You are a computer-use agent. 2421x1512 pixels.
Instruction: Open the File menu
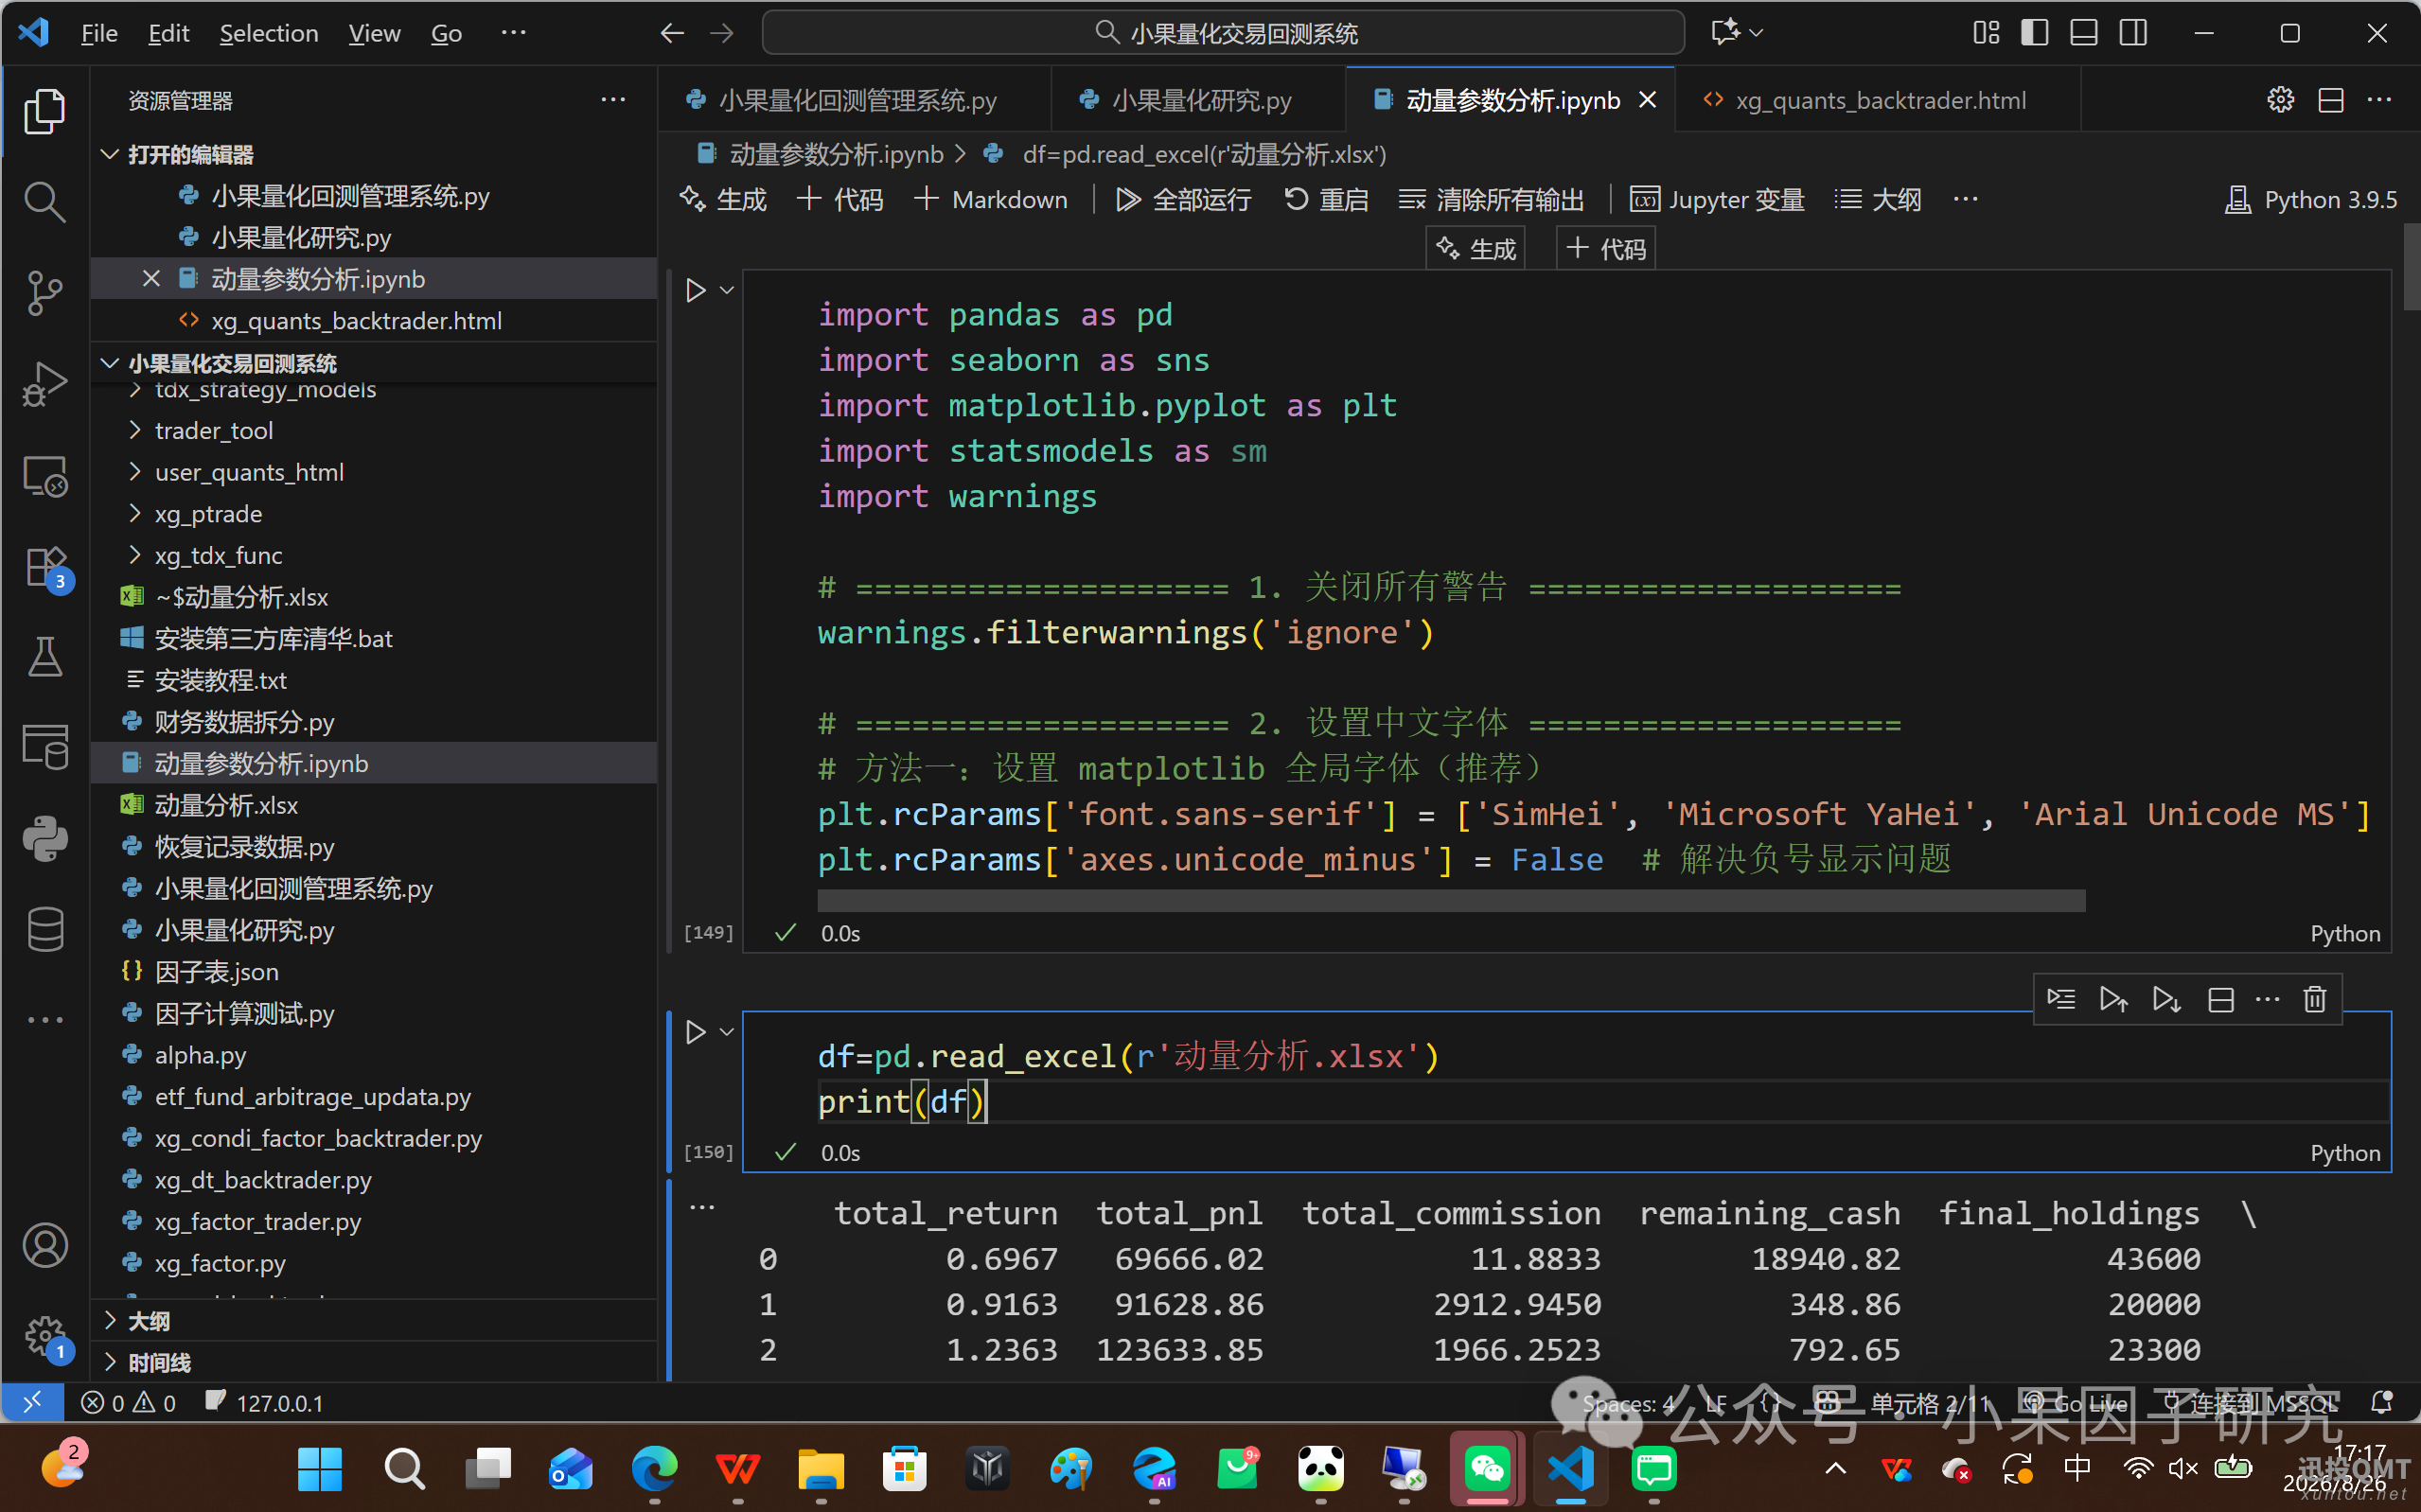(99, 33)
